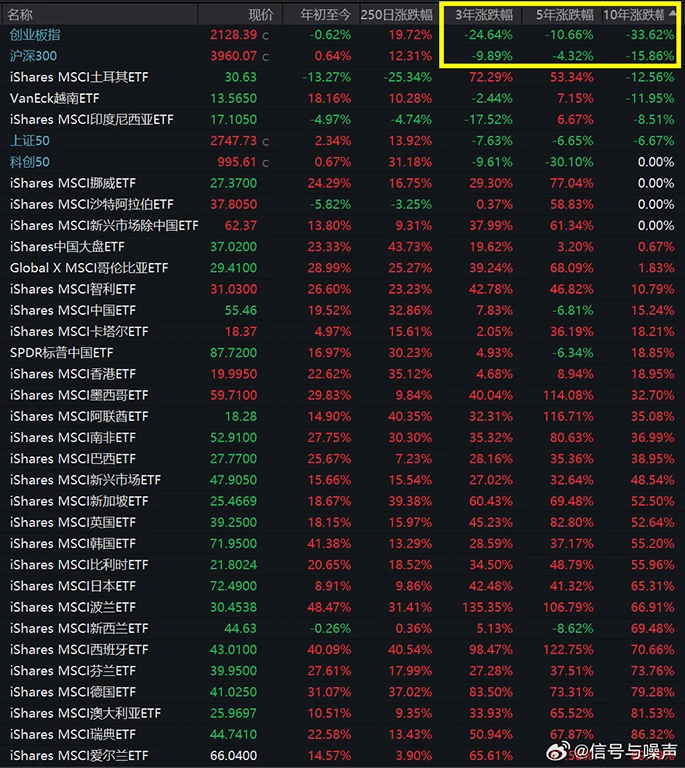Open the 沪深300 index link
Screen dimensions: 685x768
[x=33, y=56]
